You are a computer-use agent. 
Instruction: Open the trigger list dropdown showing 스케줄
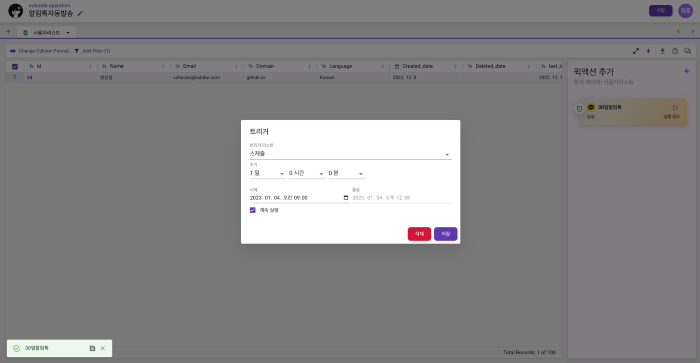pyautogui.click(x=350, y=154)
